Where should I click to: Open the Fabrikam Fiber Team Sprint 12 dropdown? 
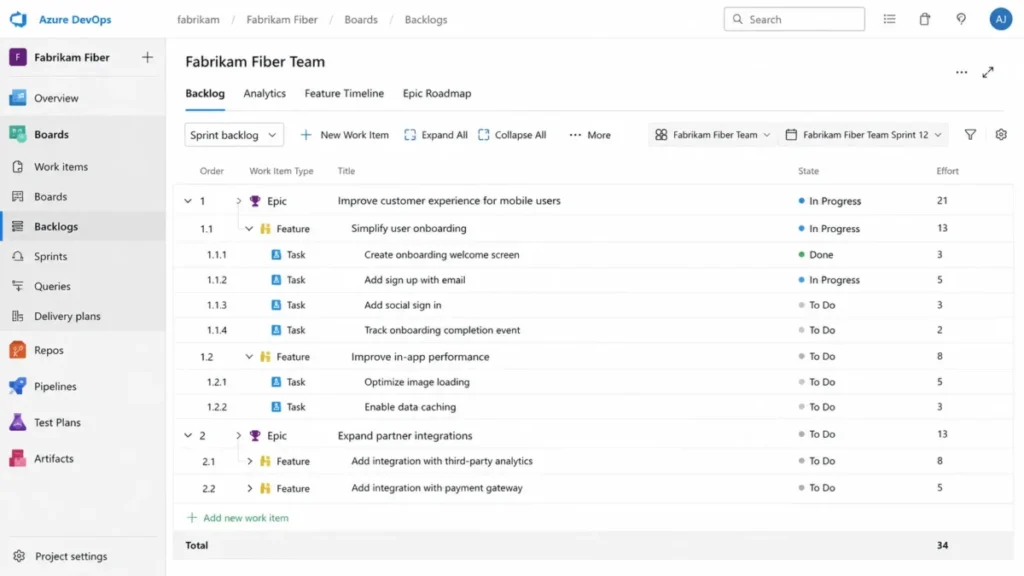click(863, 135)
